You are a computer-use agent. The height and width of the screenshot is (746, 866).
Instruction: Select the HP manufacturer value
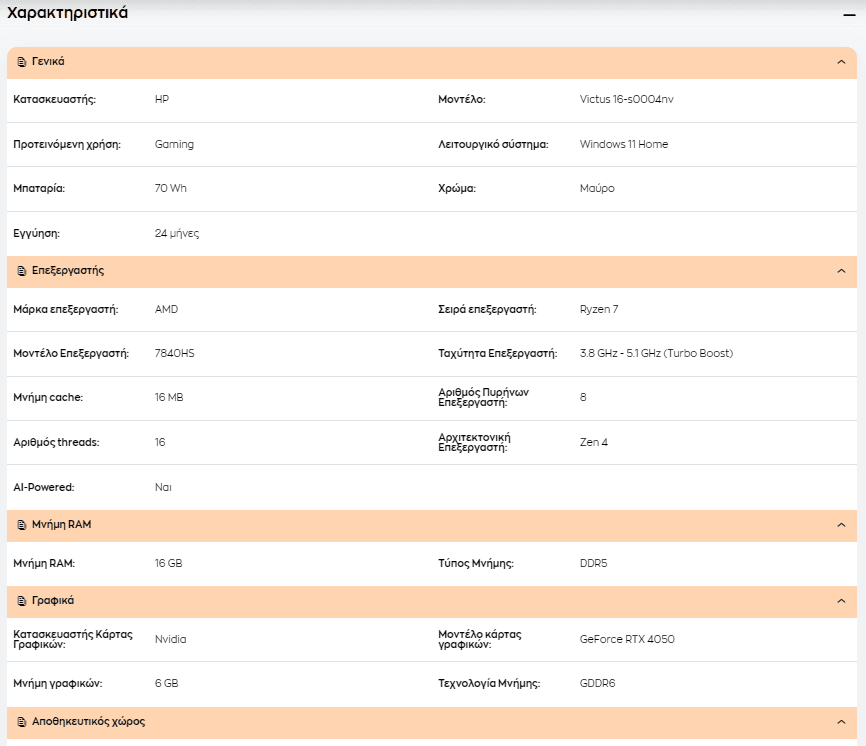tap(162, 99)
